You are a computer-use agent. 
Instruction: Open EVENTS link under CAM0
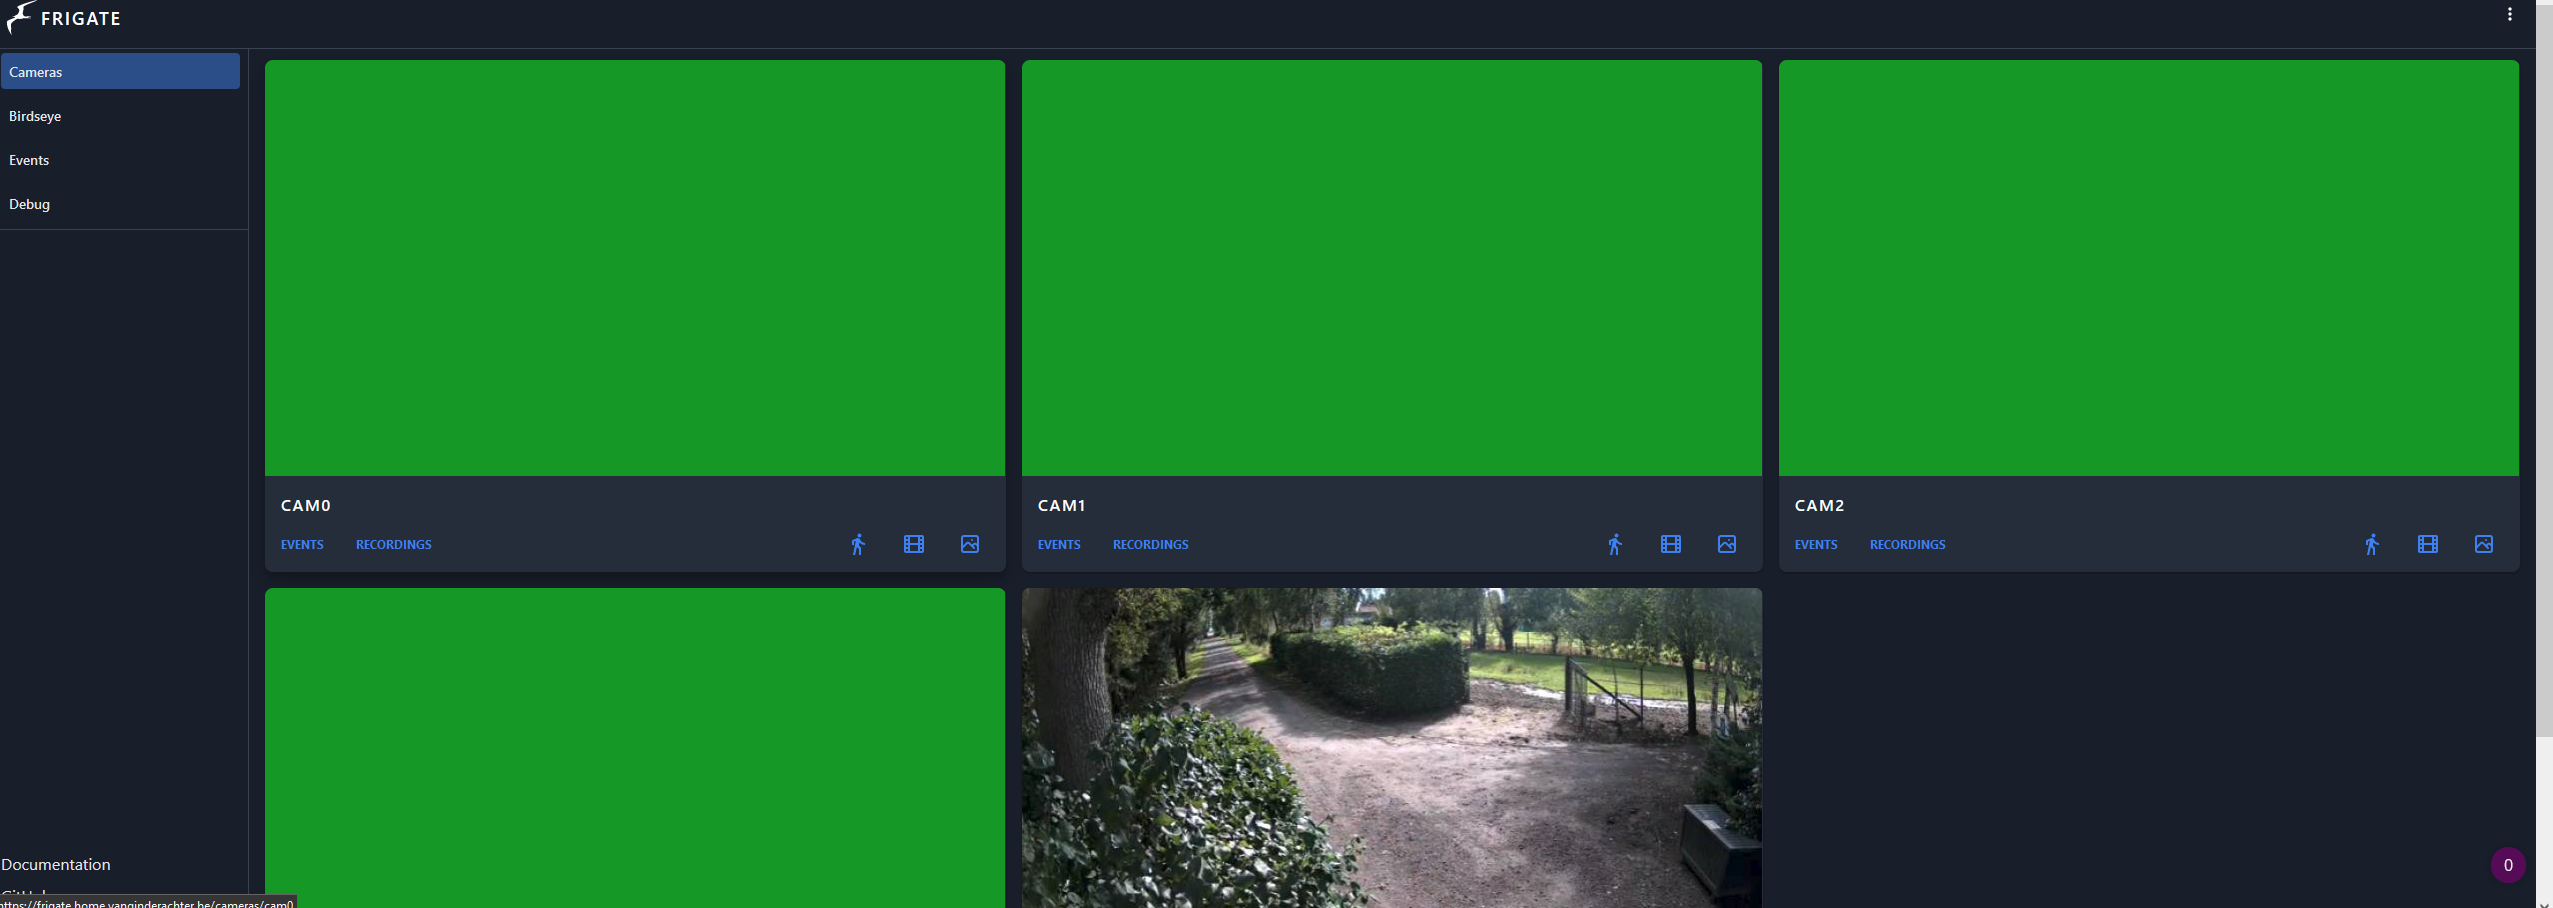click(302, 545)
